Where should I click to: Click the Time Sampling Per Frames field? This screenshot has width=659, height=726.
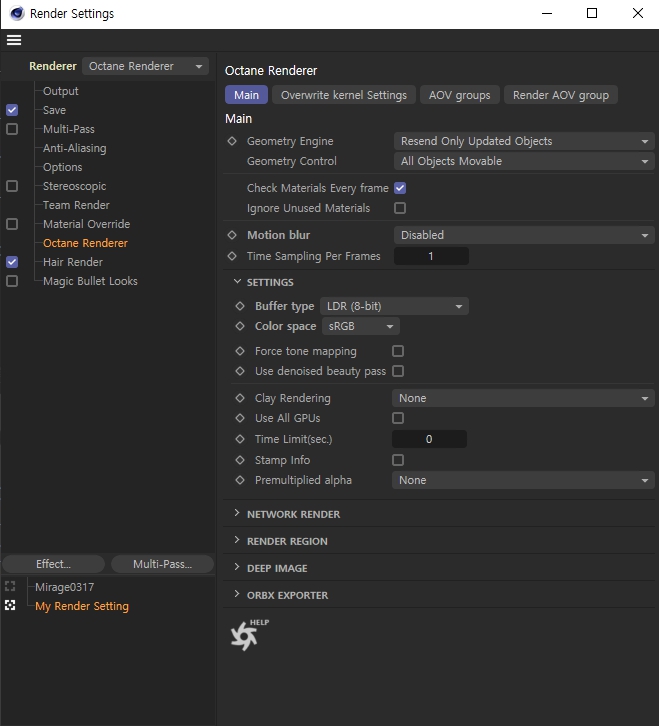click(431, 256)
